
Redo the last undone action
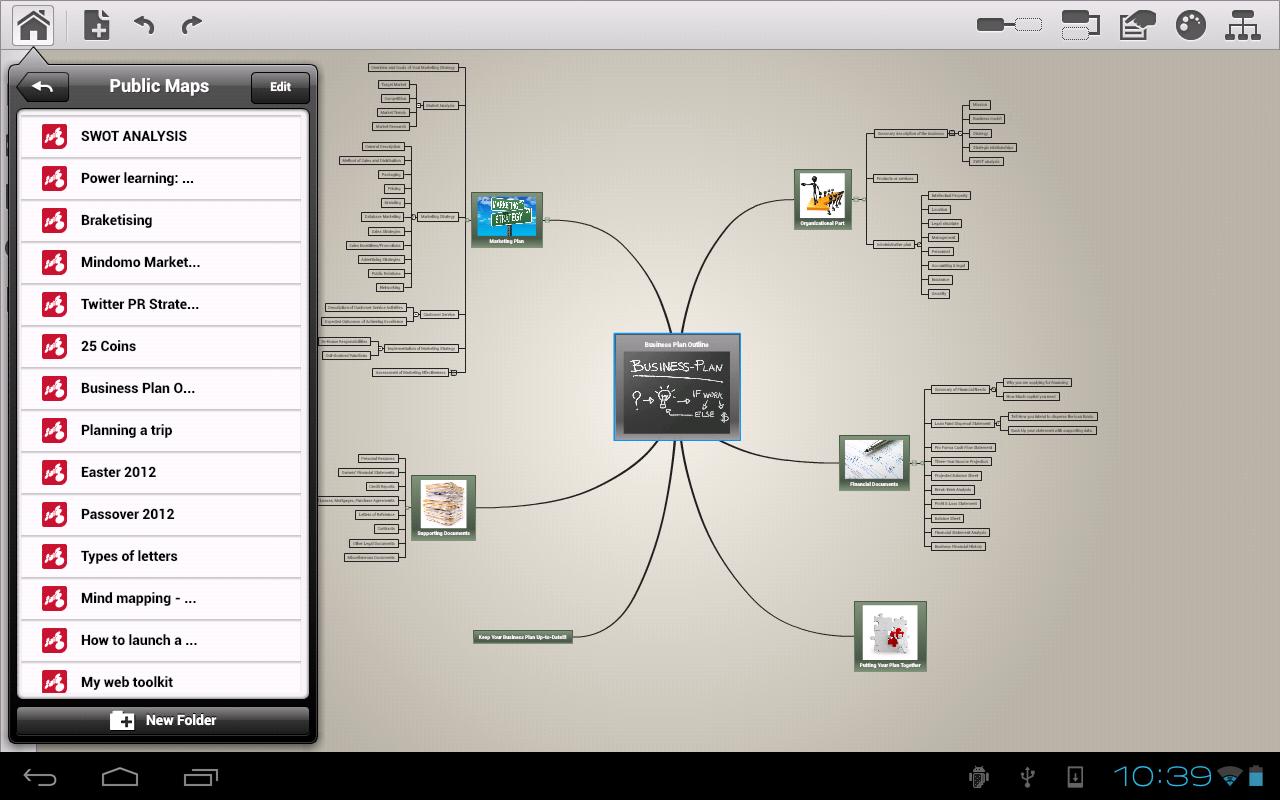coord(190,25)
